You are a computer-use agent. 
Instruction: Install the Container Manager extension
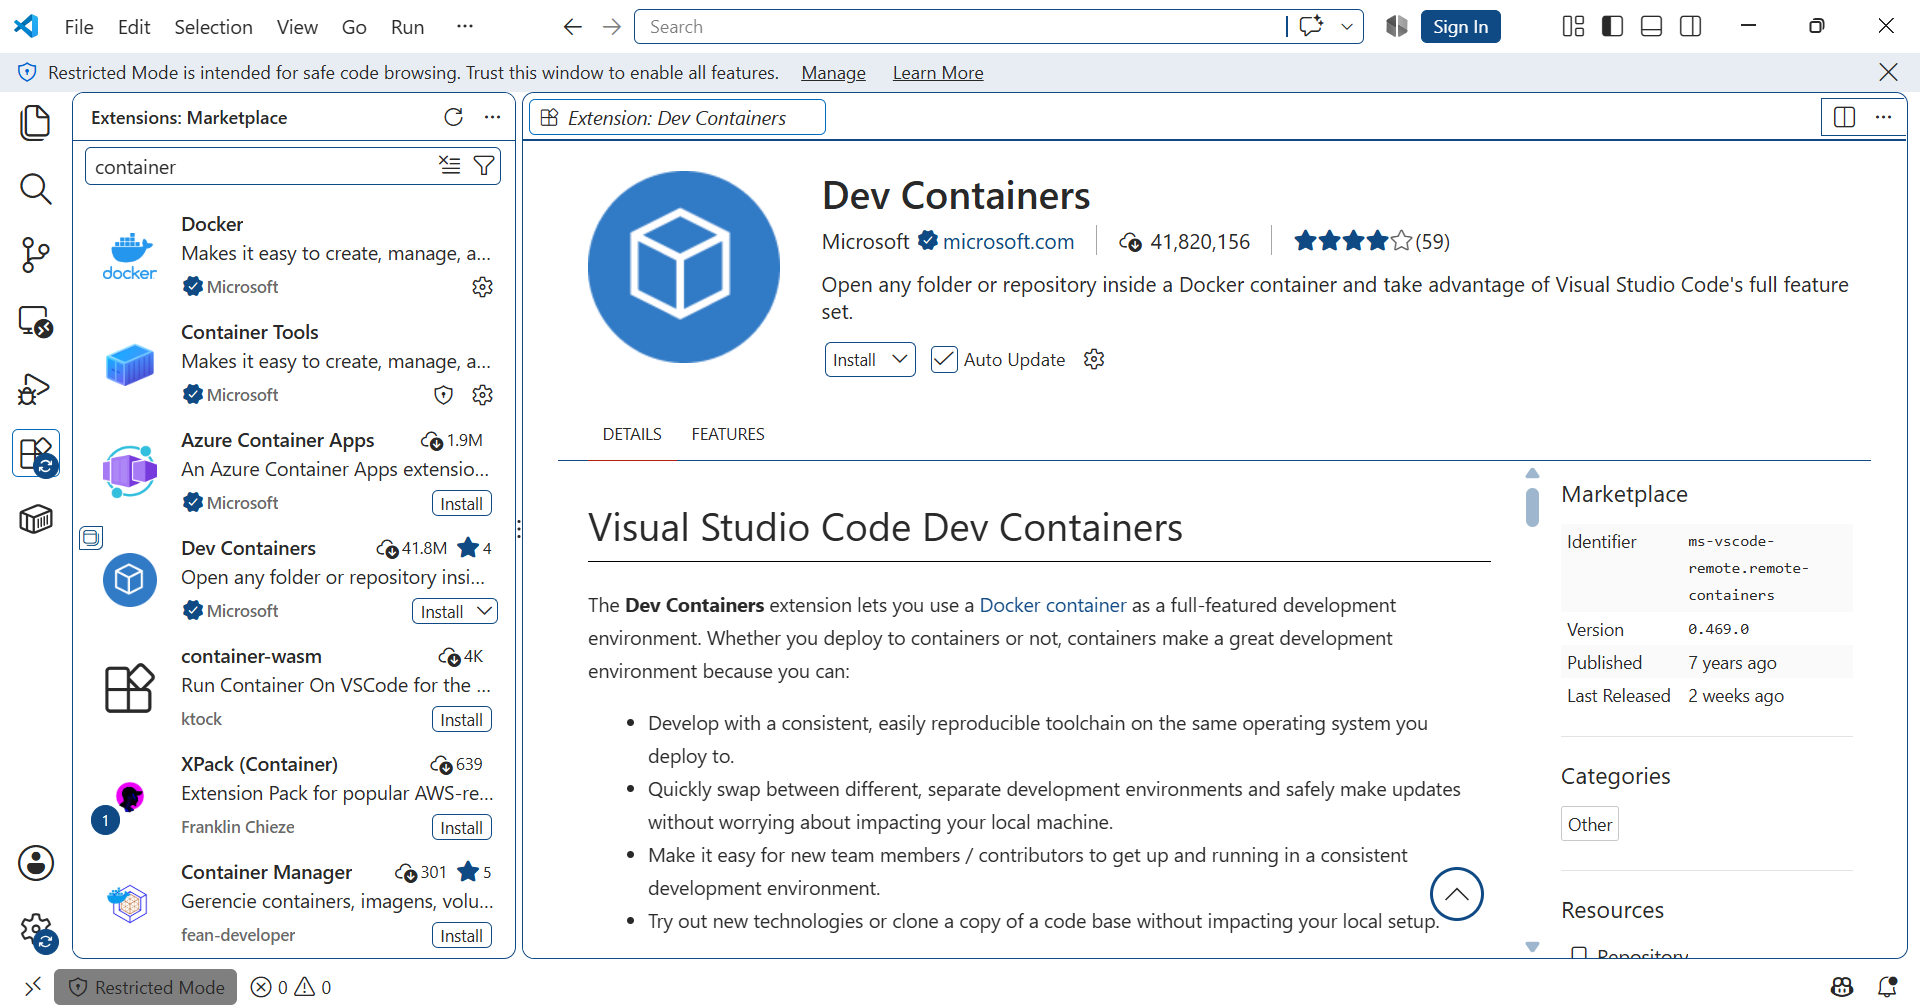tap(462, 935)
